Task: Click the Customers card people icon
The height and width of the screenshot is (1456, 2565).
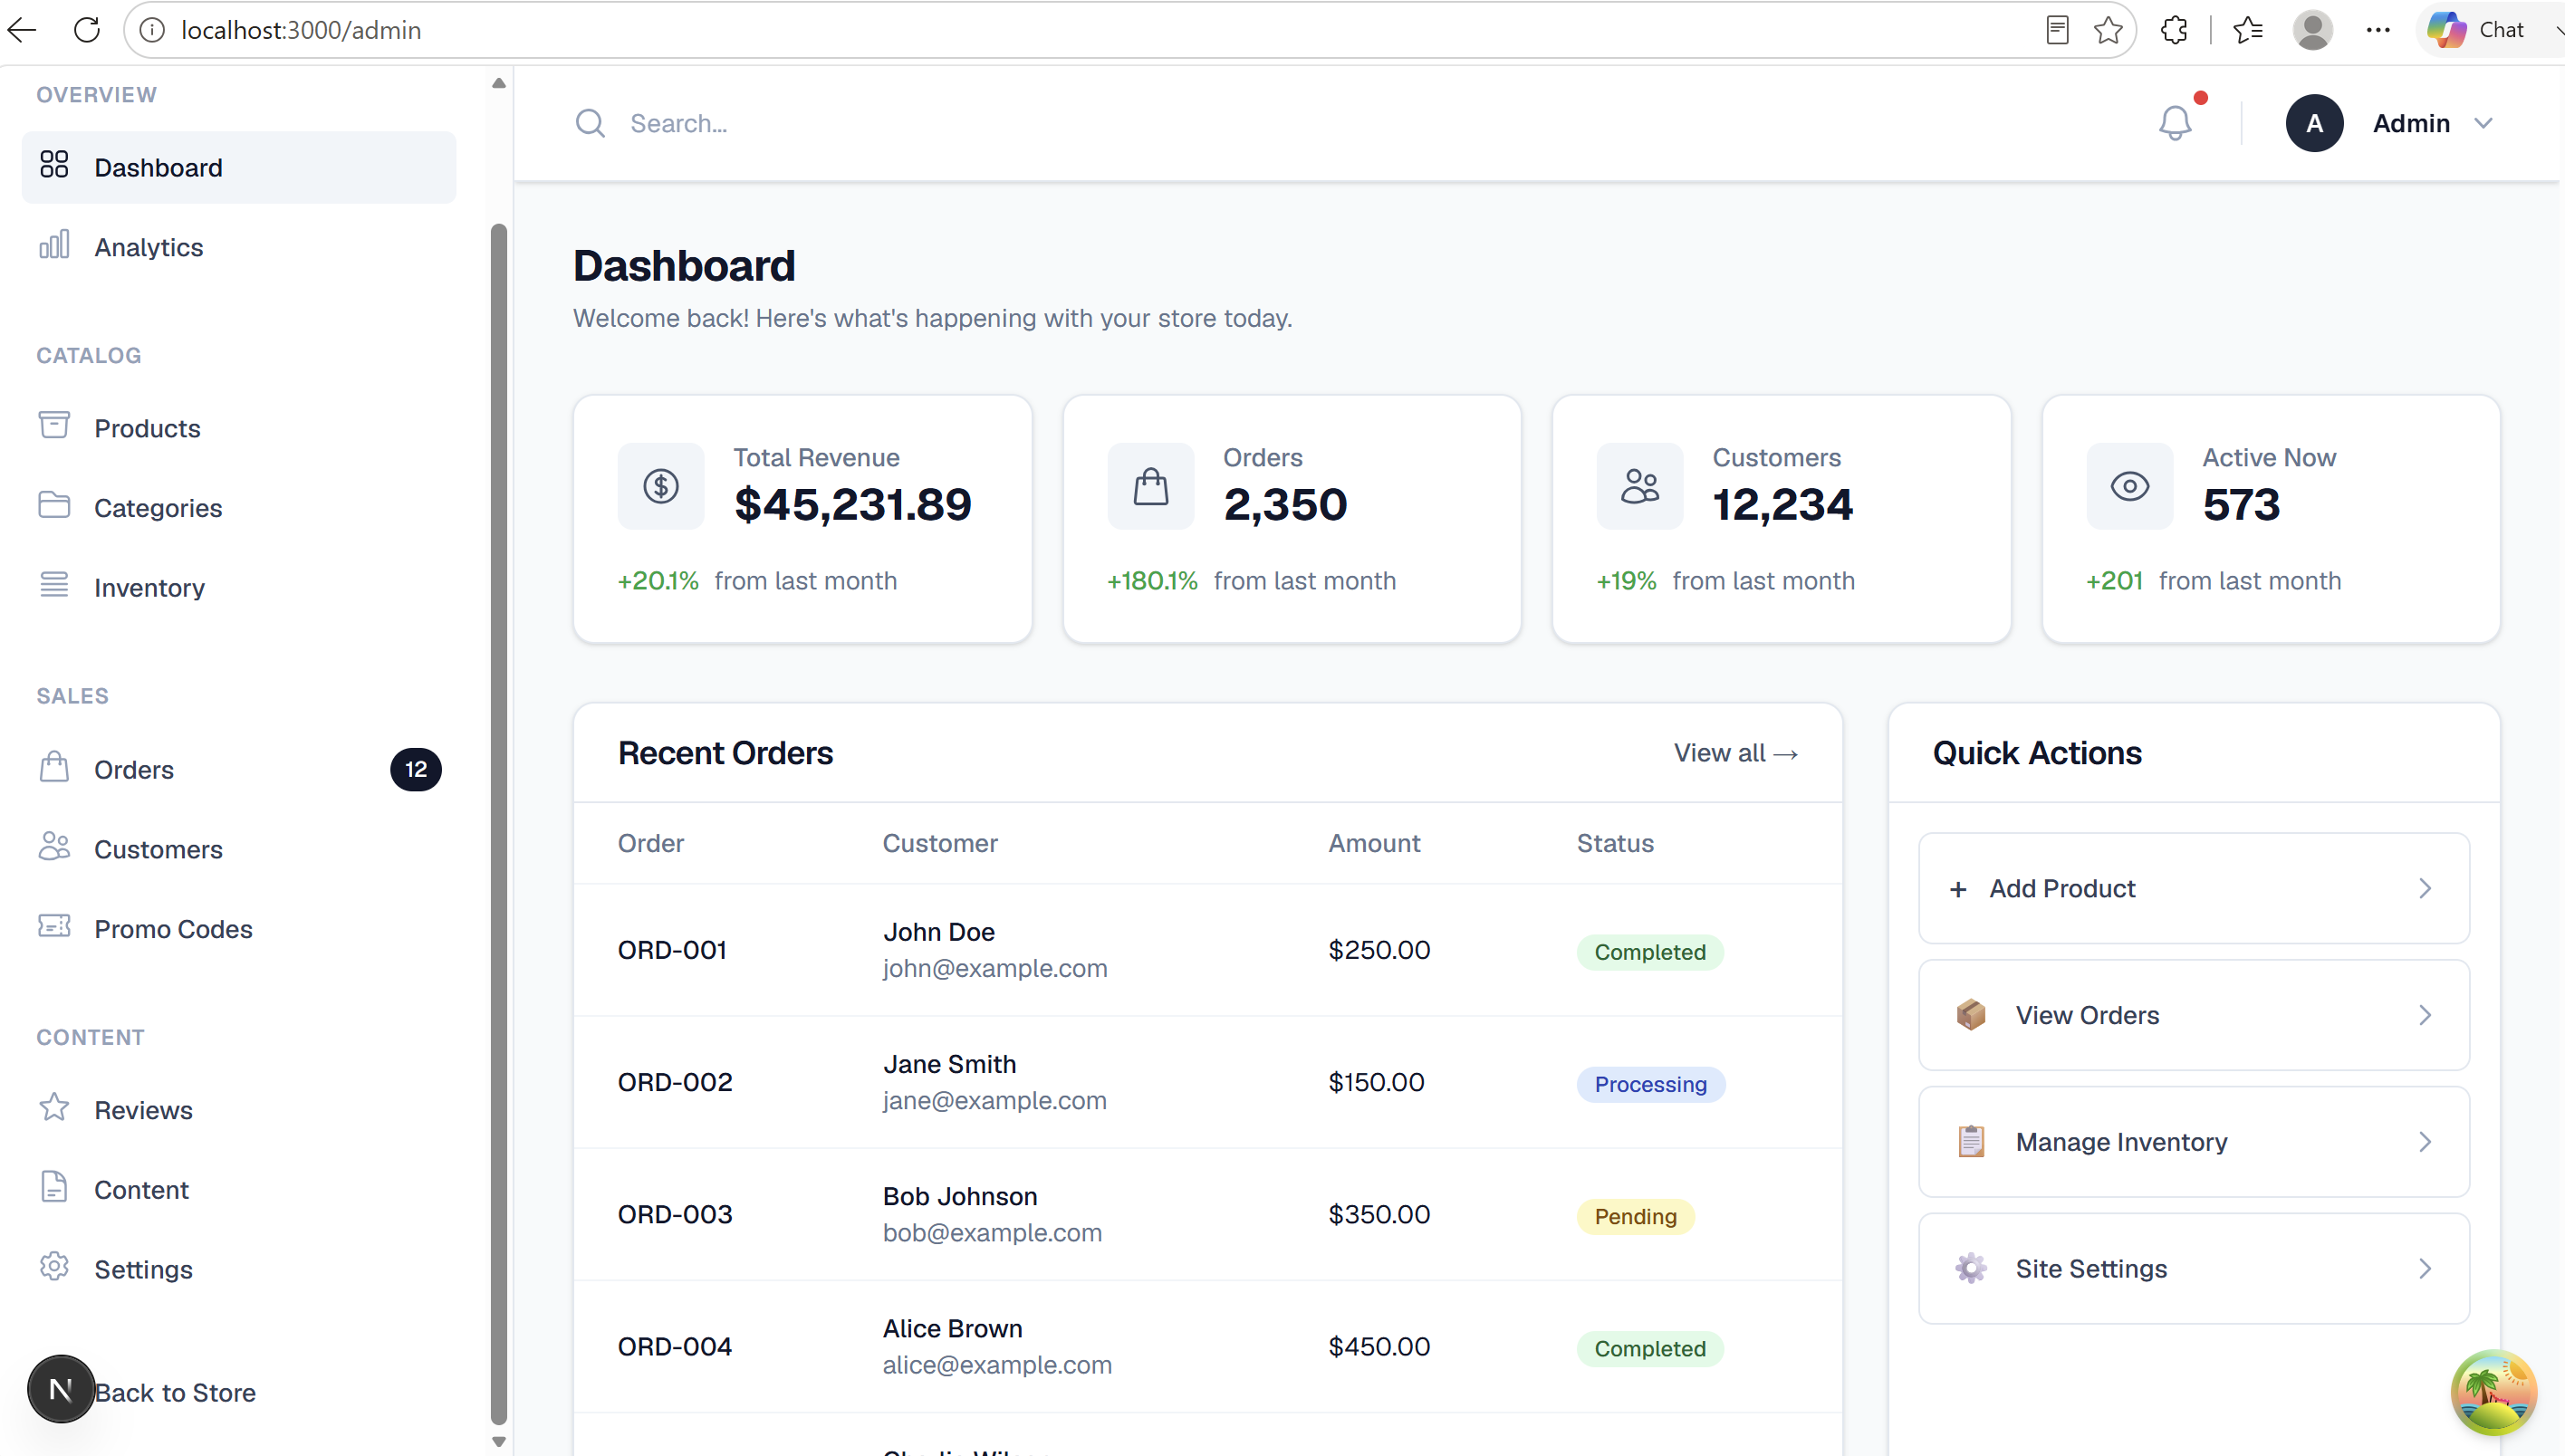Action: (1640, 486)
